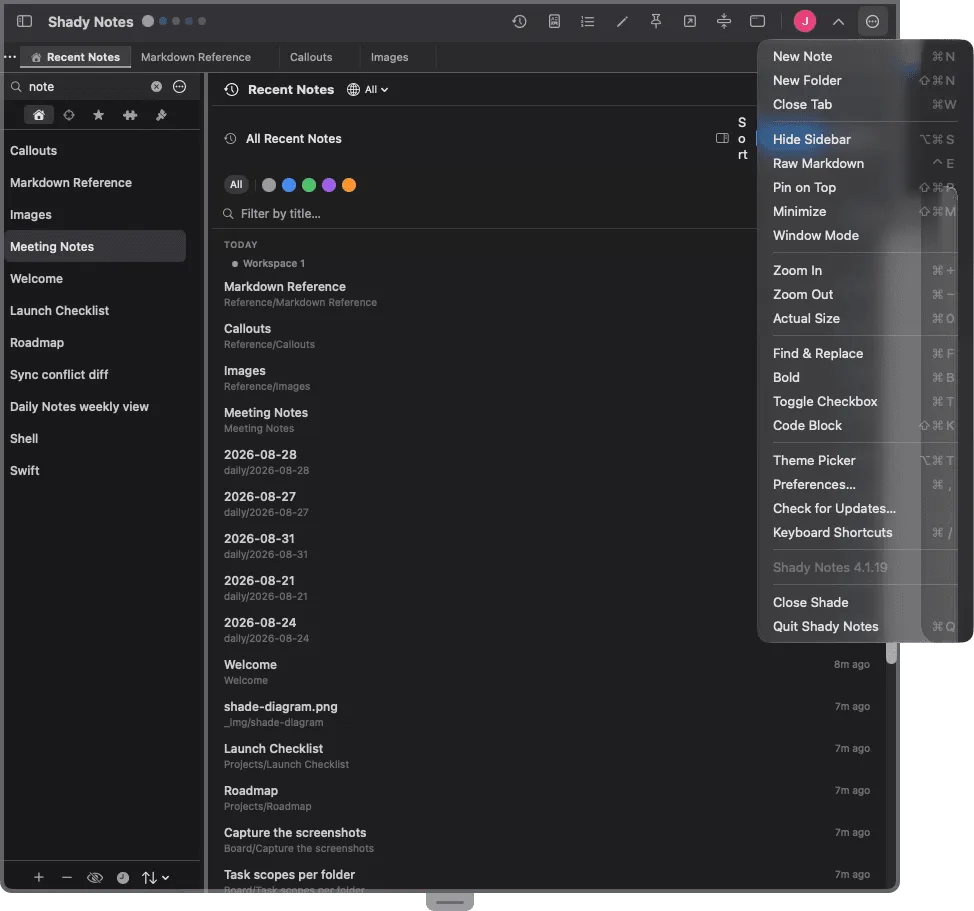Toggle hidden items eye-slash icon
The width and height of the screenshot is (974, 911).
(95, 877)
